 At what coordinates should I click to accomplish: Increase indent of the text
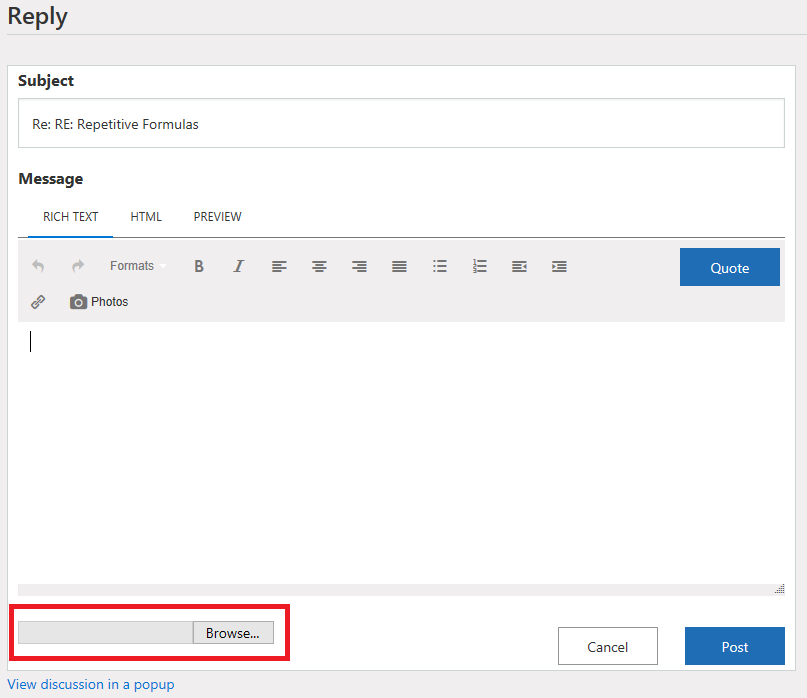559,266
